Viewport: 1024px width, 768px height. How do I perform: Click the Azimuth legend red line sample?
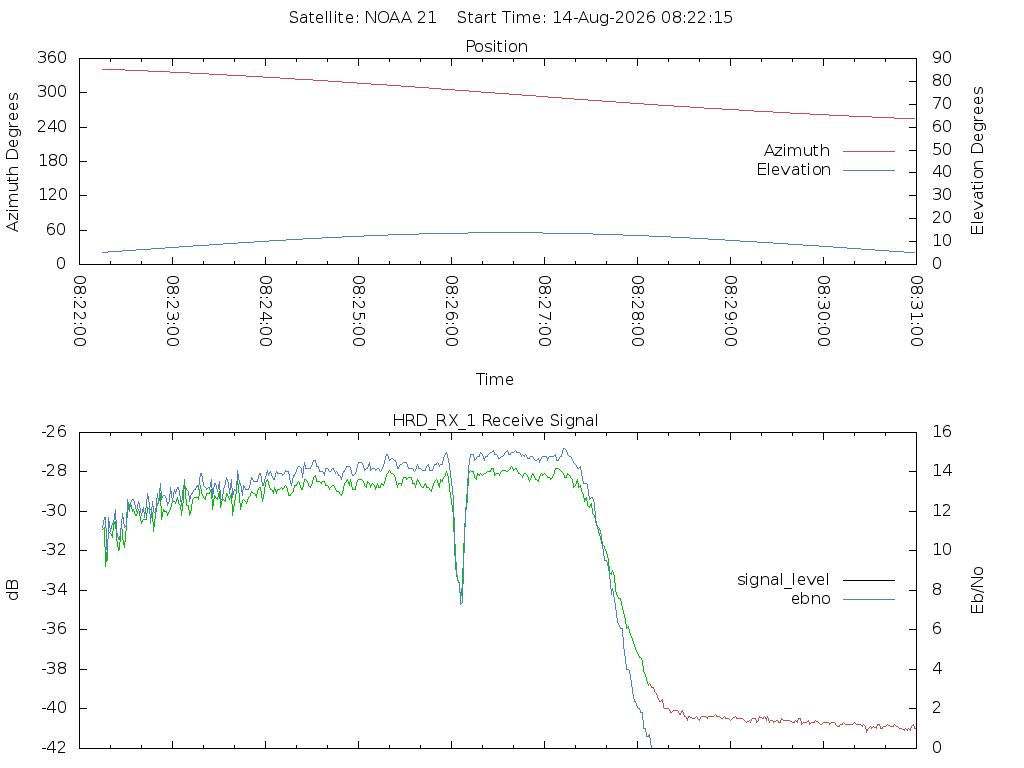tap(869, 151)
